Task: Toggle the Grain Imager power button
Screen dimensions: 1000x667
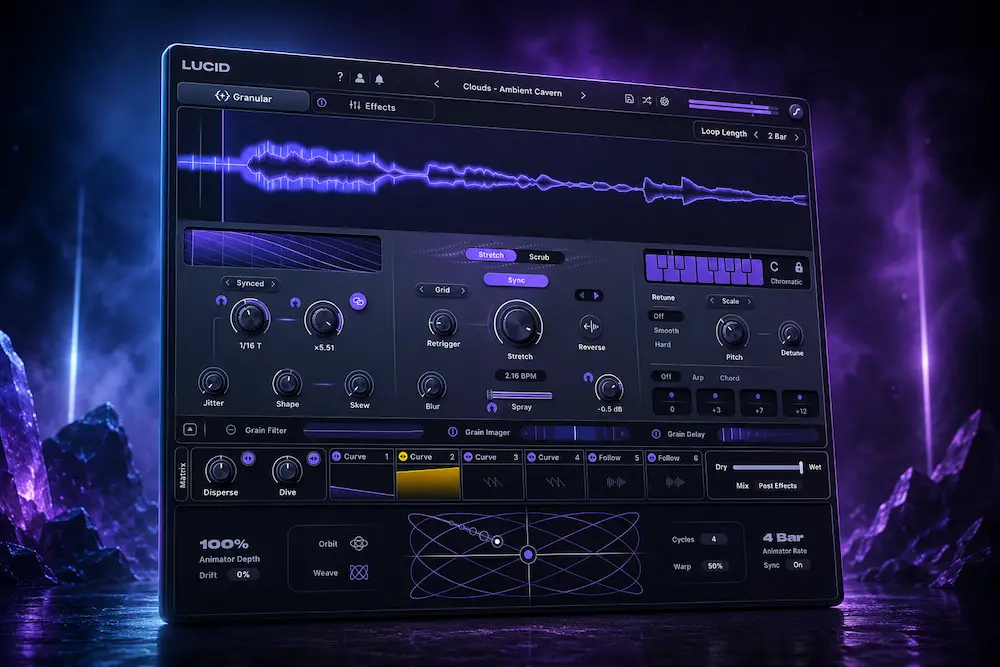Action: tap(453, 432)
